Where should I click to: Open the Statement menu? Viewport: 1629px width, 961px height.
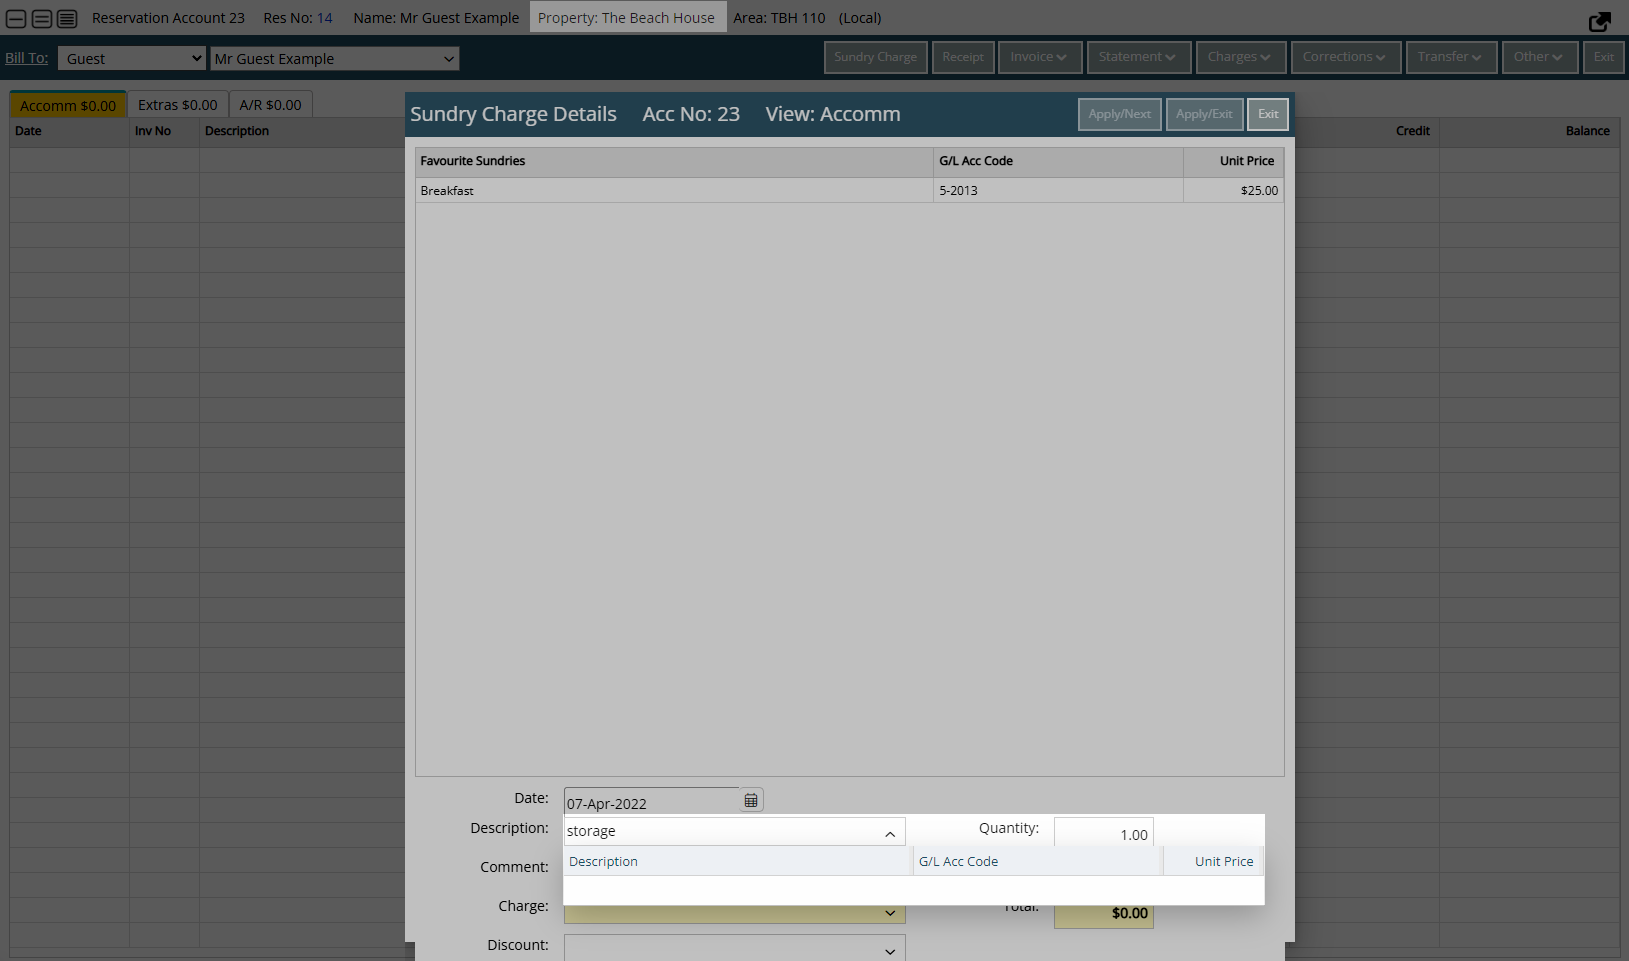pyautogui.click(x=1138, y=57)
